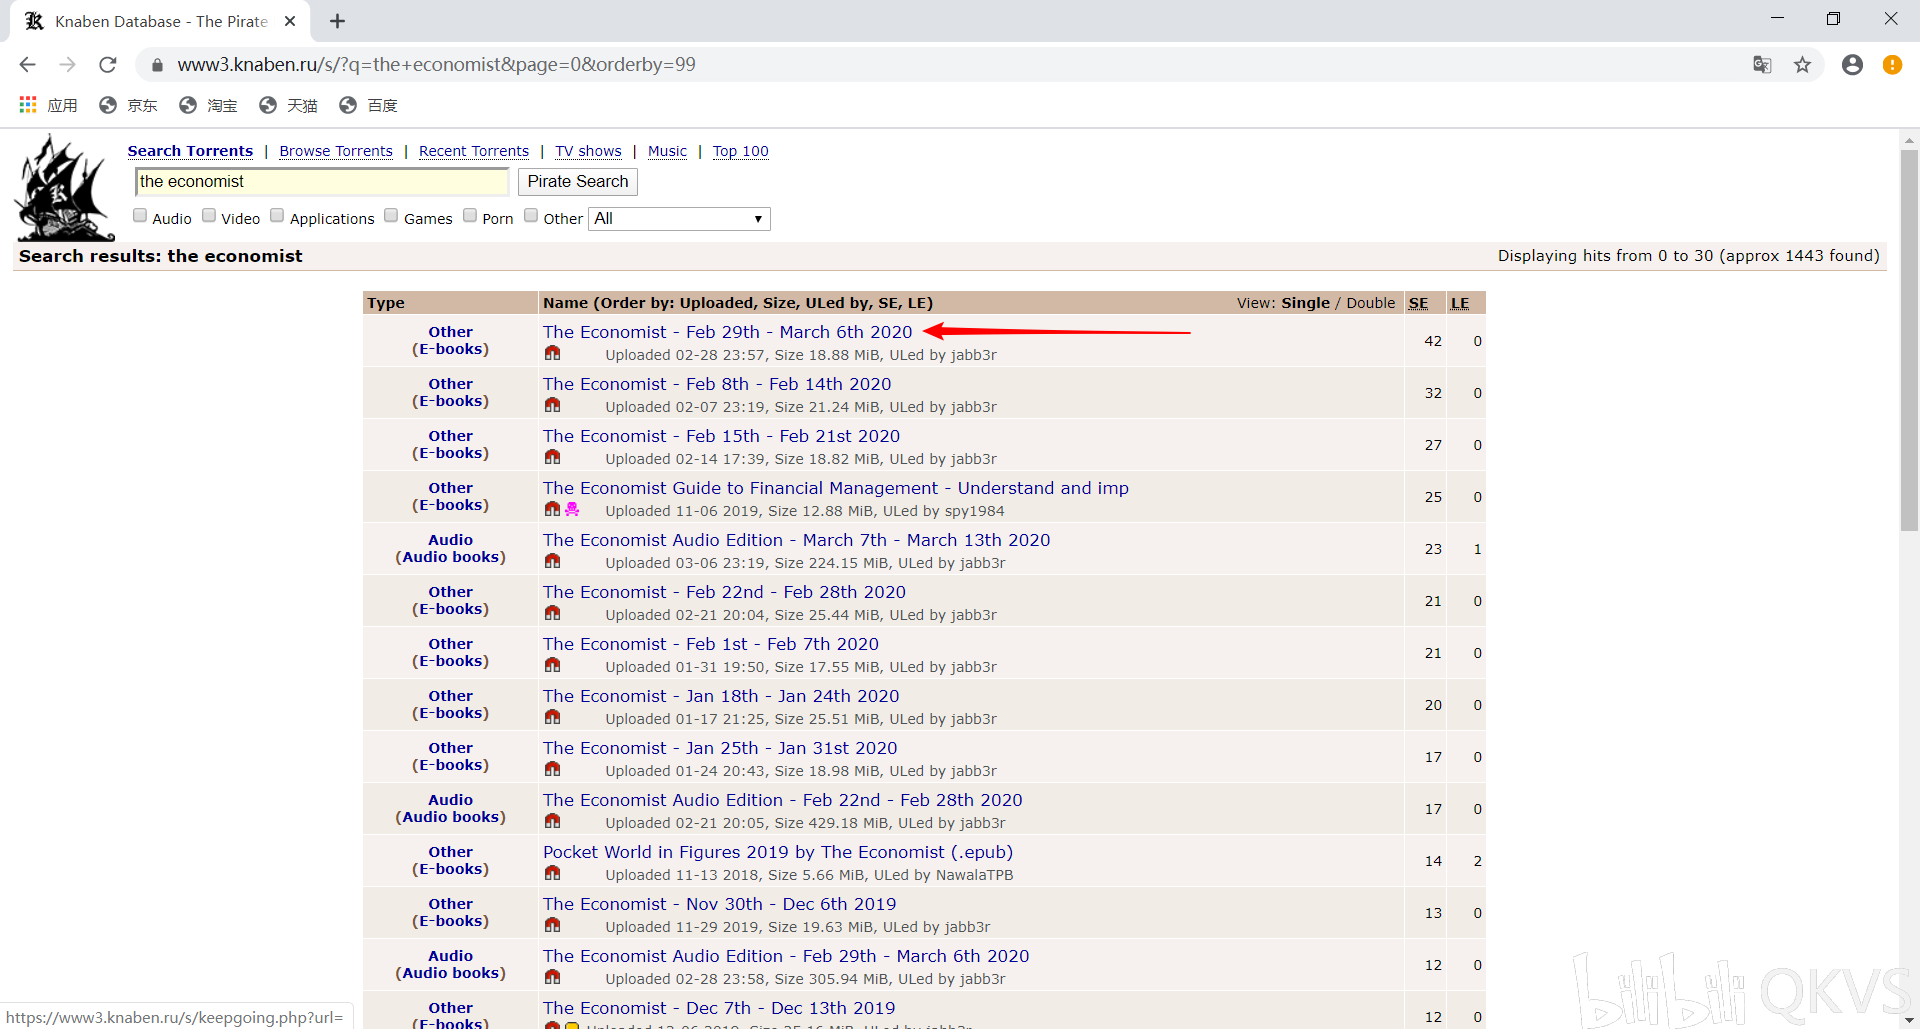
Task: Click magnet icon for Audio Edition March 7th
Action: click(x=552, y=562)
